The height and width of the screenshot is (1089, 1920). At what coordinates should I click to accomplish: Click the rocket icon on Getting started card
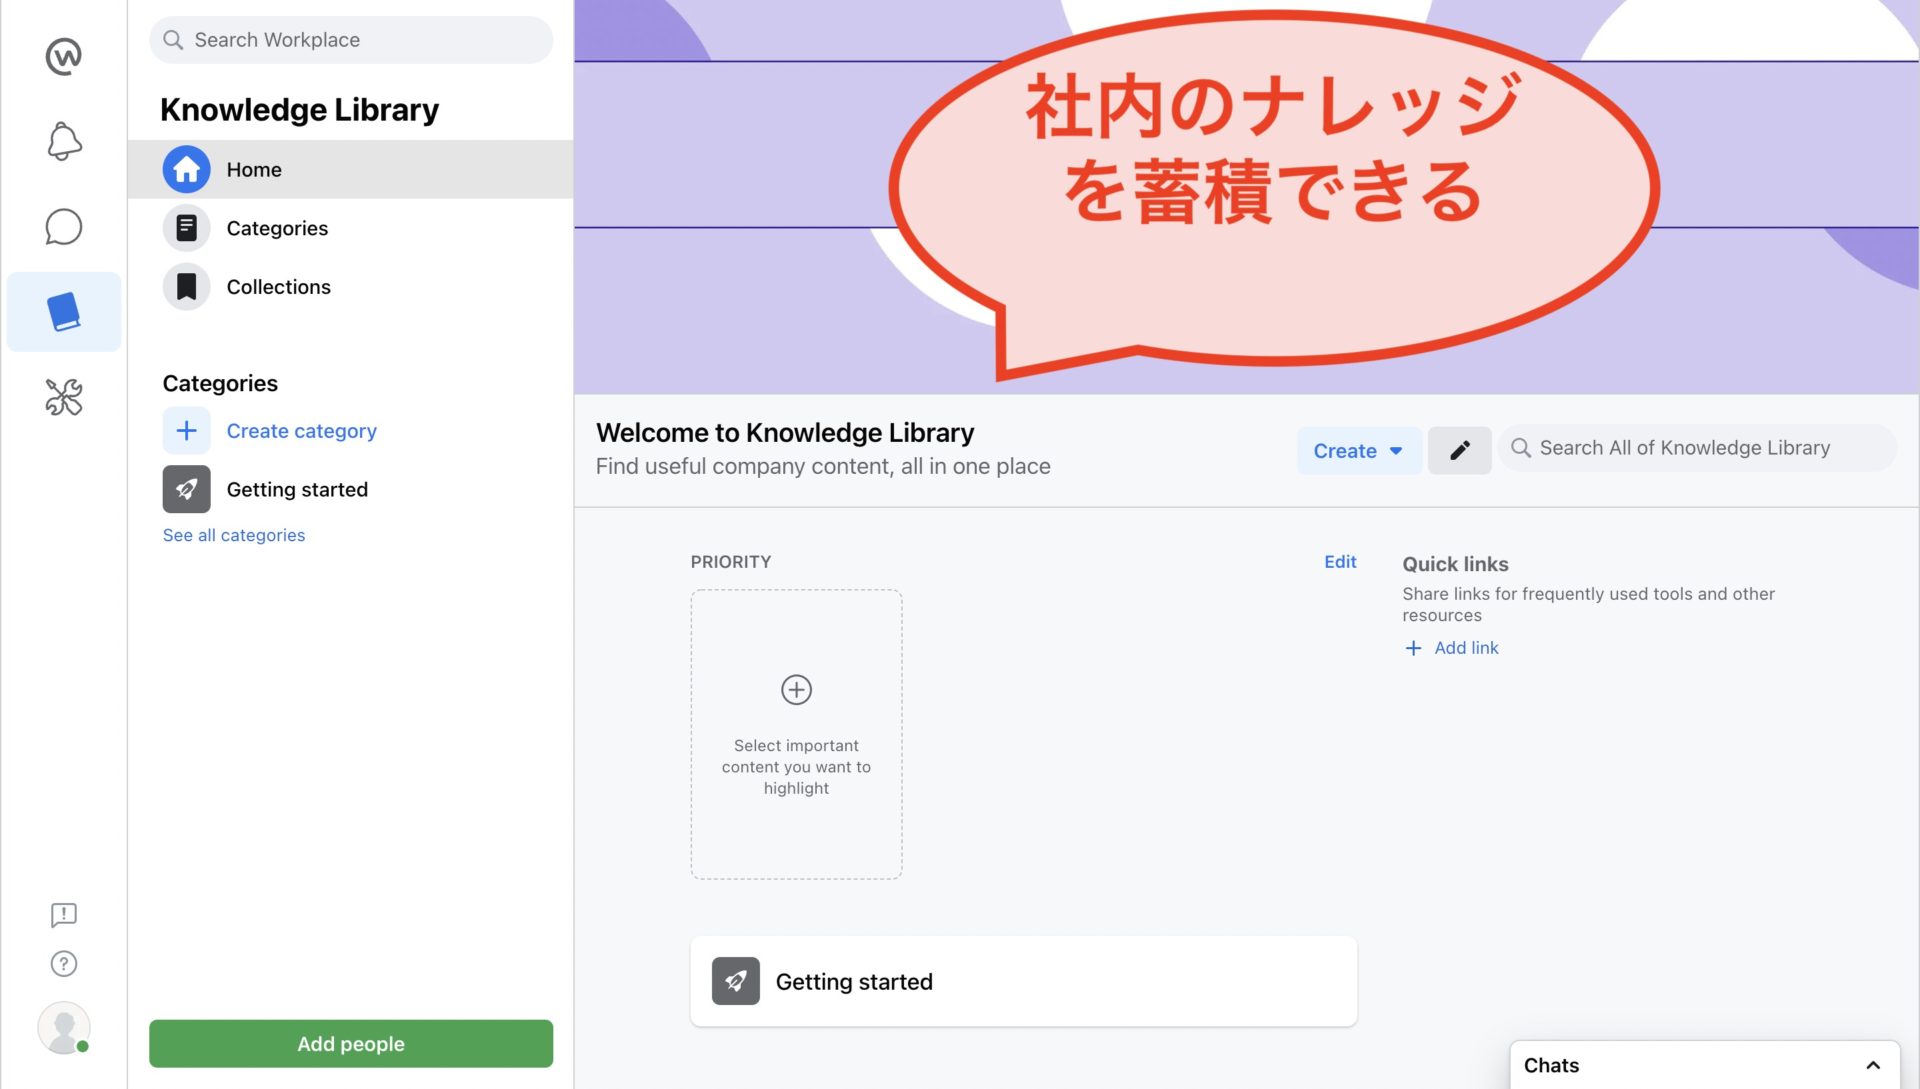click(x=736, y=982)
